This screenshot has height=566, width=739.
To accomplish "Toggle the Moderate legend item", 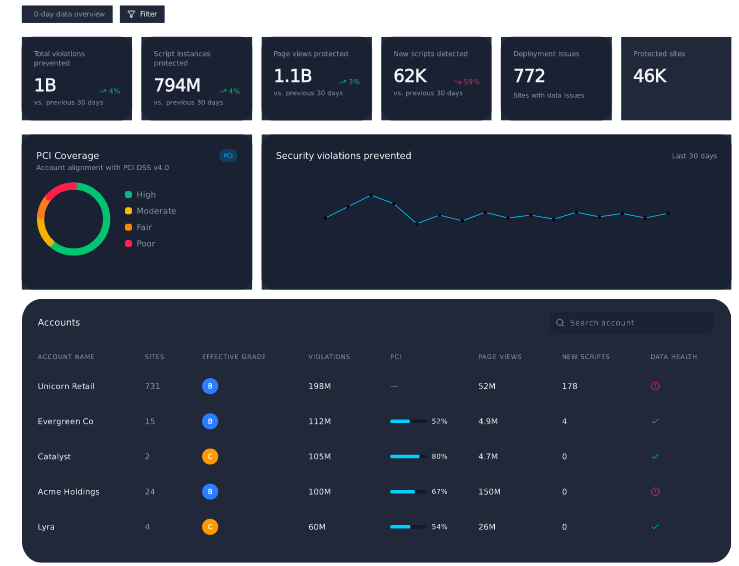I will 150,211.
